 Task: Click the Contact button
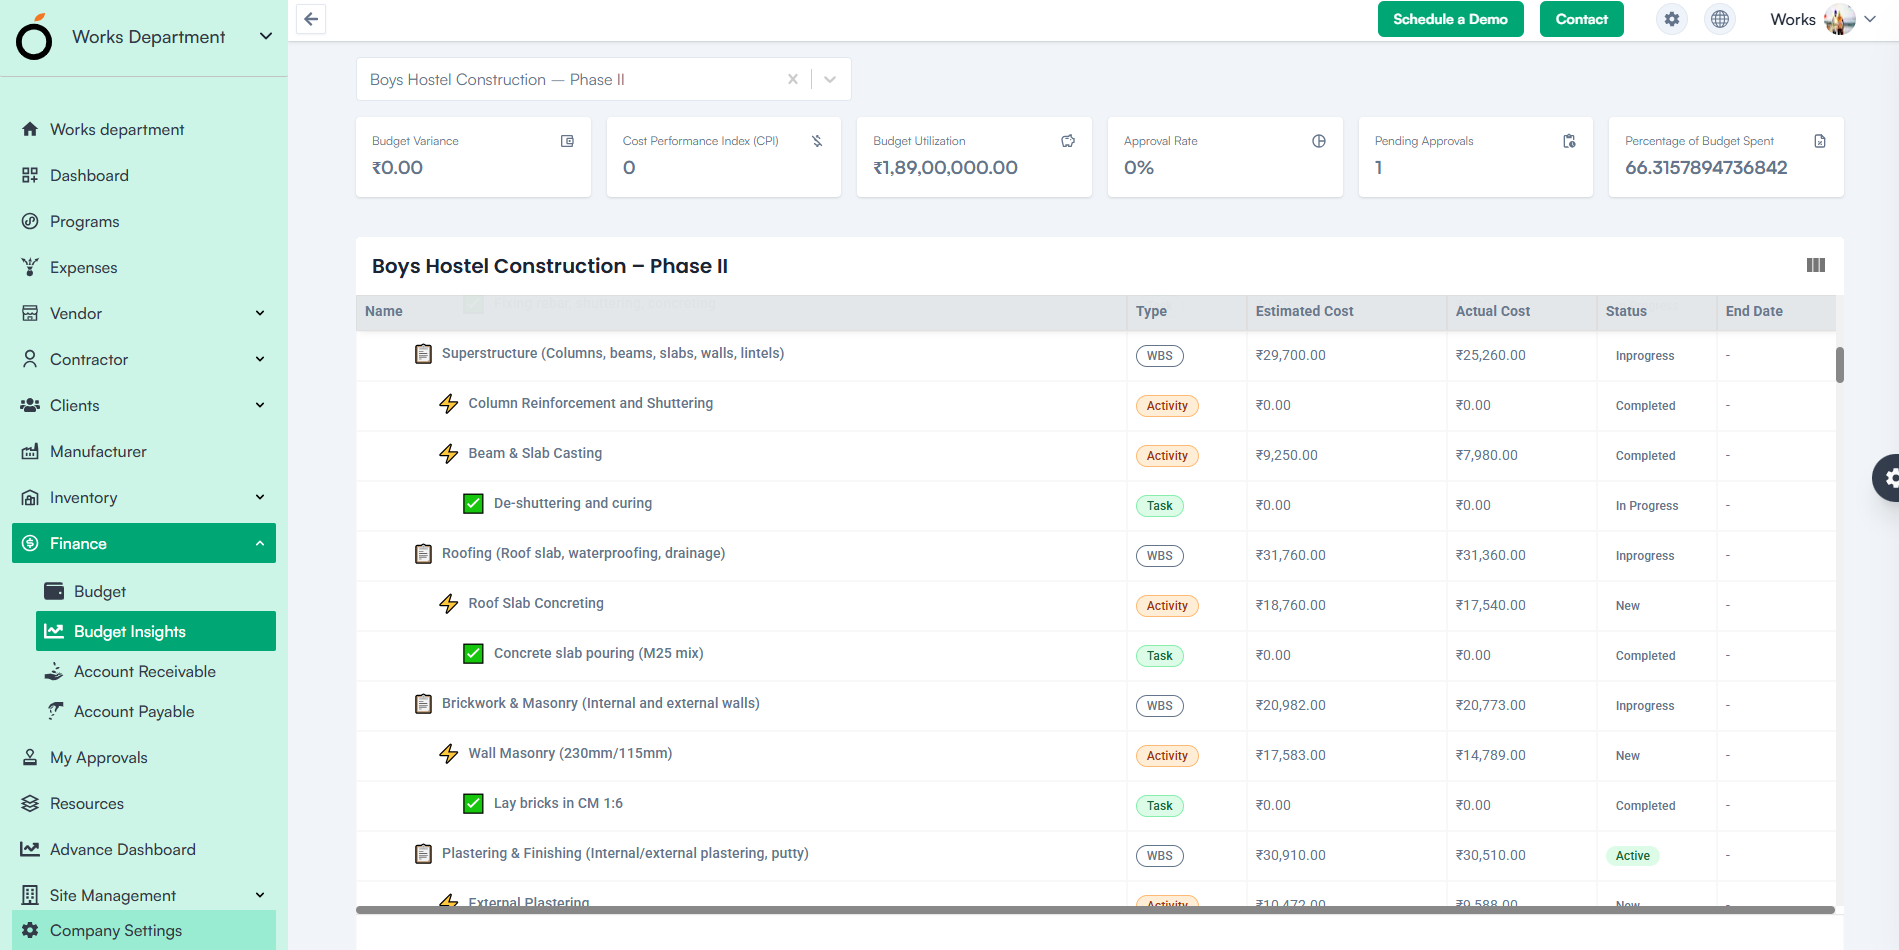pyautogui.click(x=1581, y=19)
